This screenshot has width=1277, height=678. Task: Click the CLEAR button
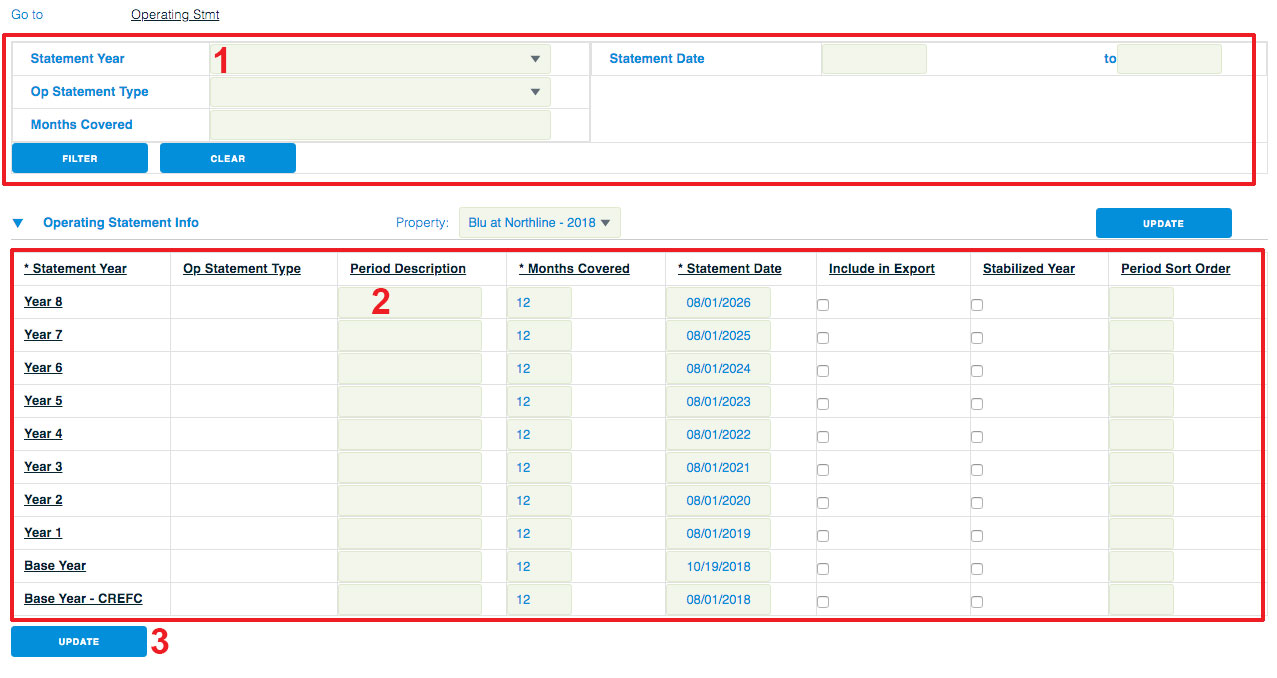click(x=228, y=158)
